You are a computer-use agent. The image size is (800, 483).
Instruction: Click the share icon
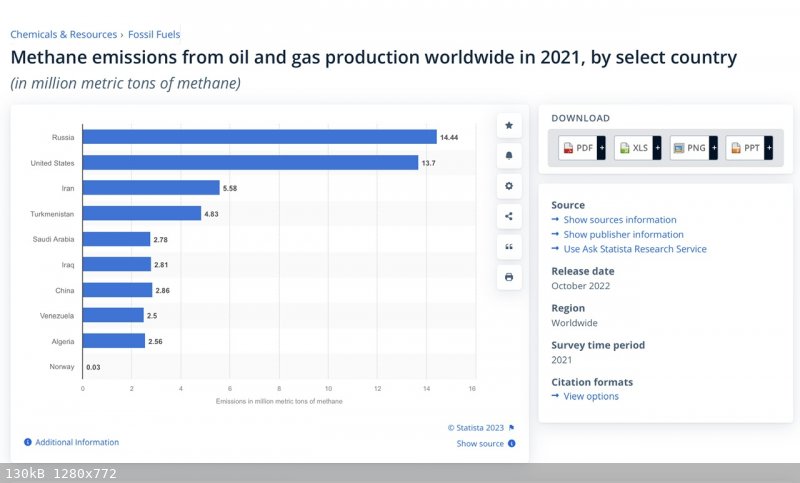[509, 216]
